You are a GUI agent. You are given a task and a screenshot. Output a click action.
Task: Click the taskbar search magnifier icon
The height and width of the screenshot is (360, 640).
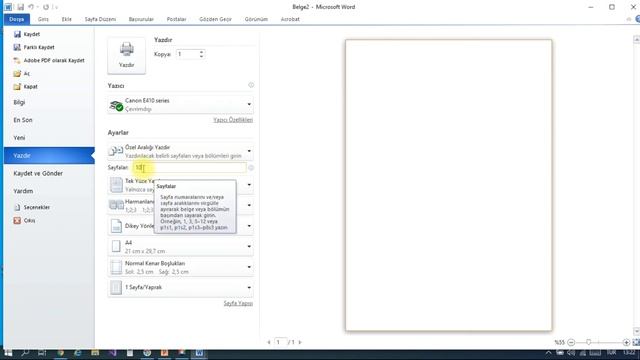coord(25,353)
